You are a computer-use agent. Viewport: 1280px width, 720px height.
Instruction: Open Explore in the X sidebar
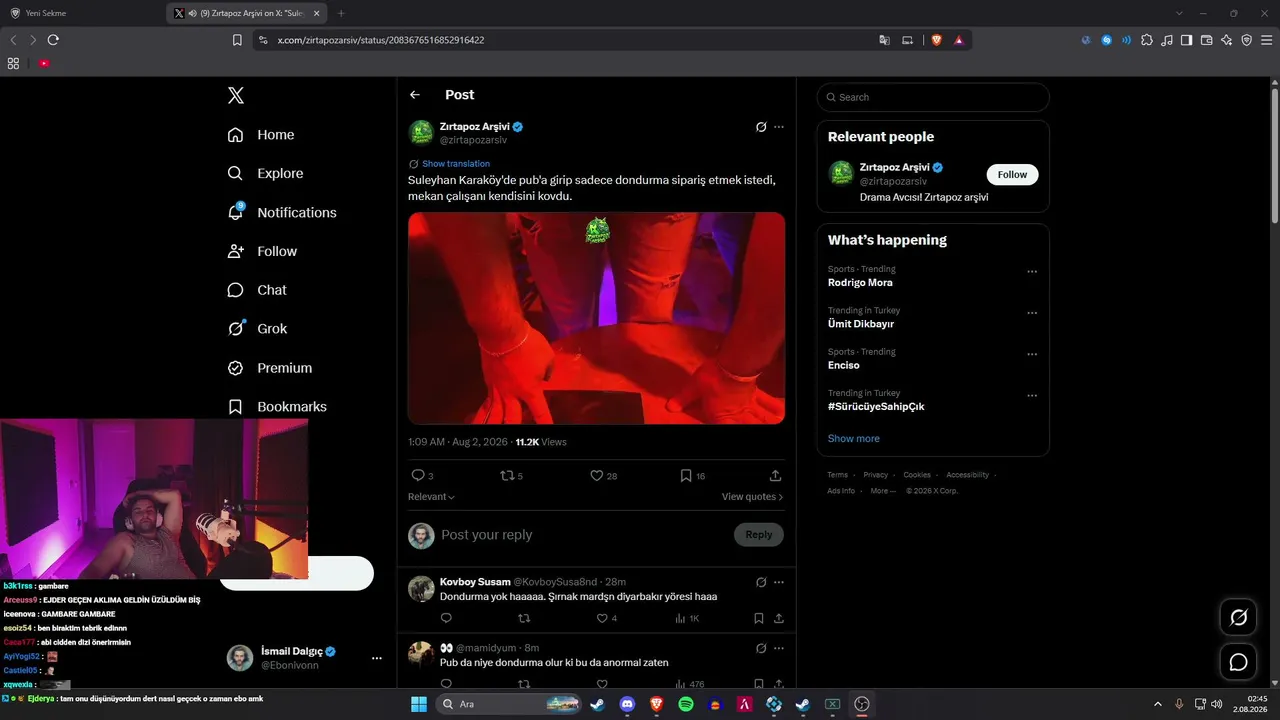[x=266, y=173]
